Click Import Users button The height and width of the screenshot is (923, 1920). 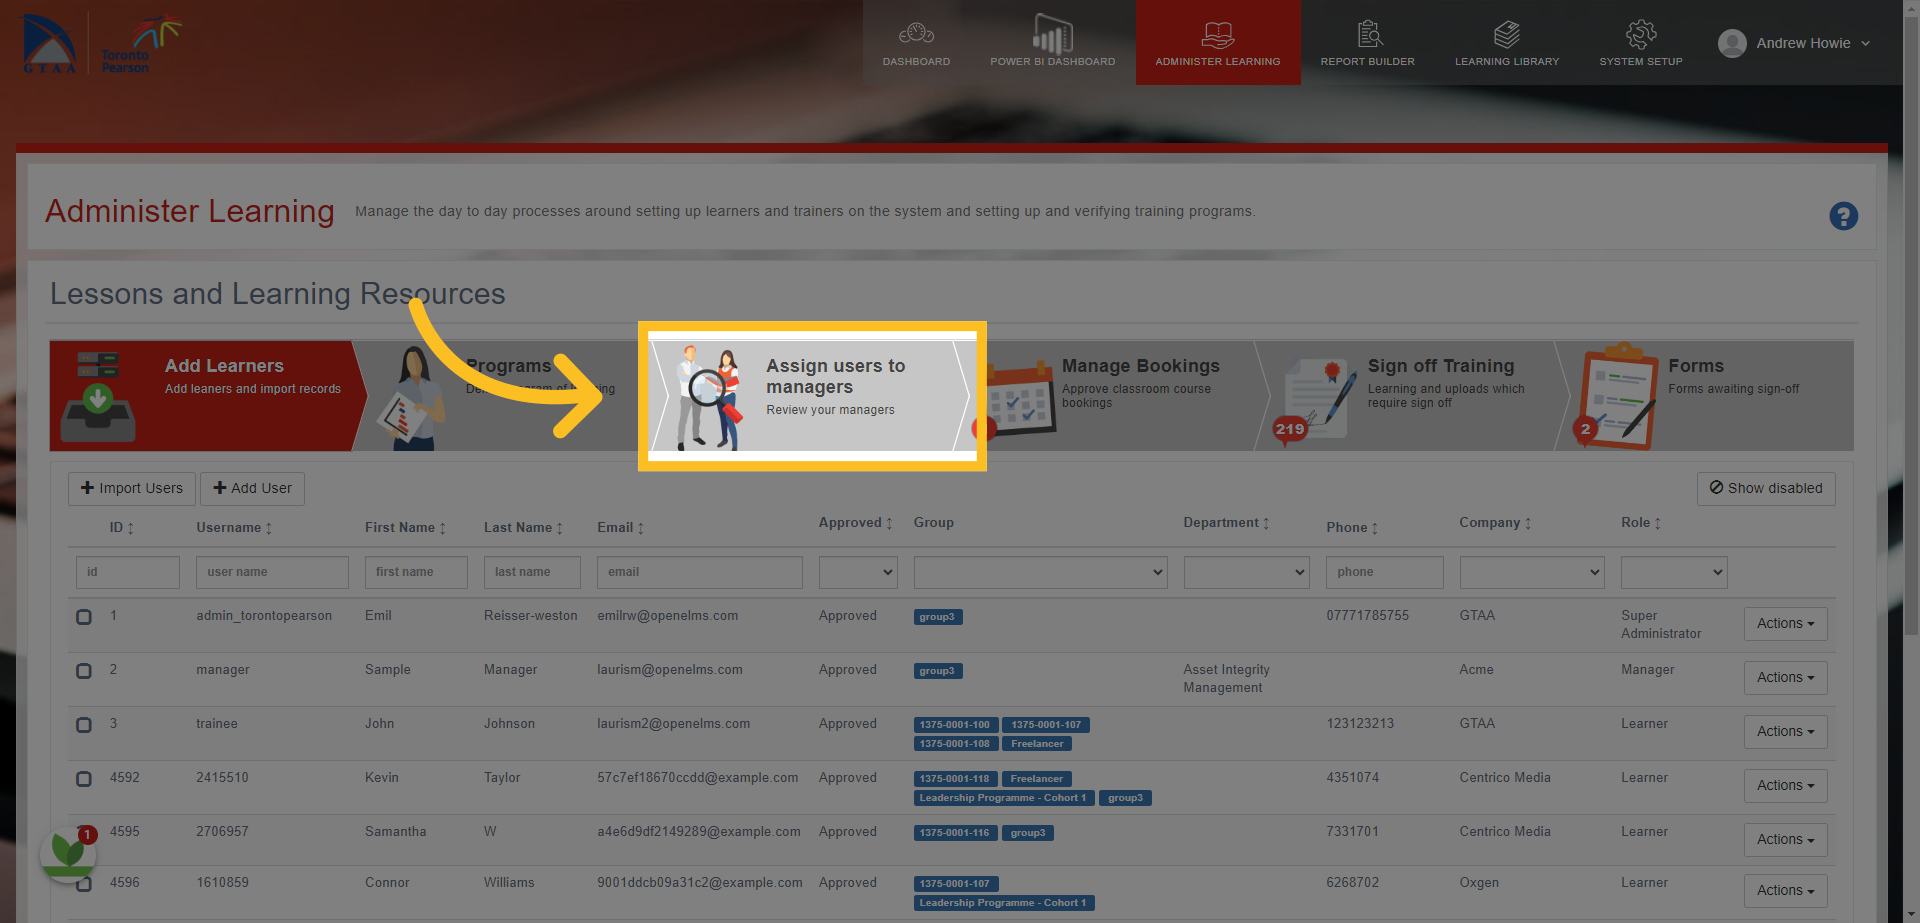coord(132,489)
